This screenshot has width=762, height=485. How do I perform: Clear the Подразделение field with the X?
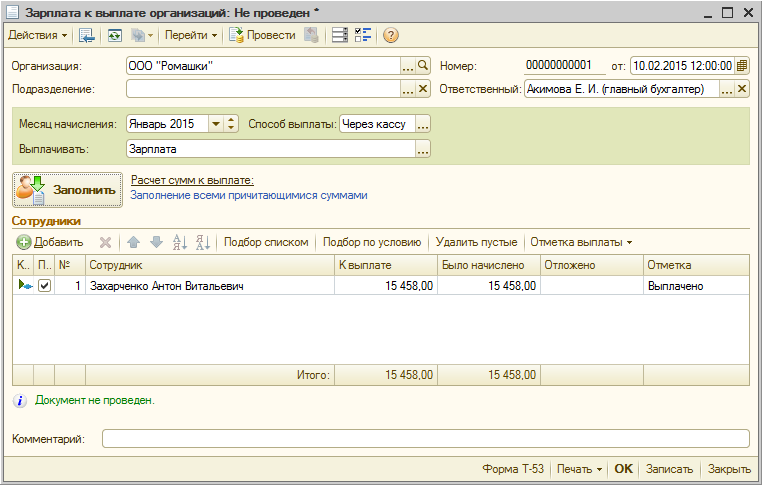[x=423, y=89]
